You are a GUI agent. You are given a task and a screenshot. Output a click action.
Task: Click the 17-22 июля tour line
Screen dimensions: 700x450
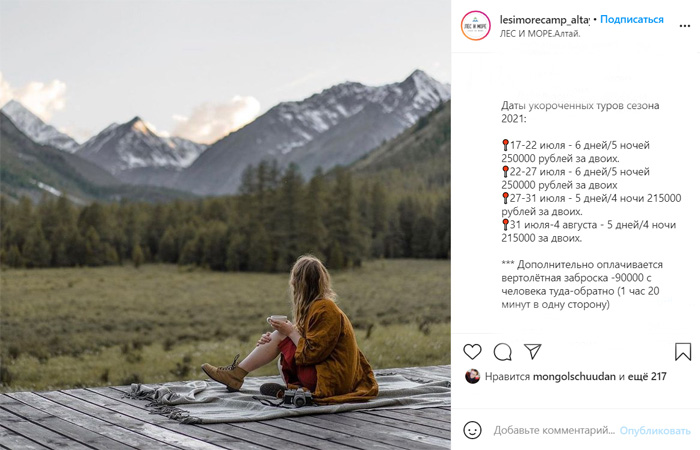click(575, 152)
